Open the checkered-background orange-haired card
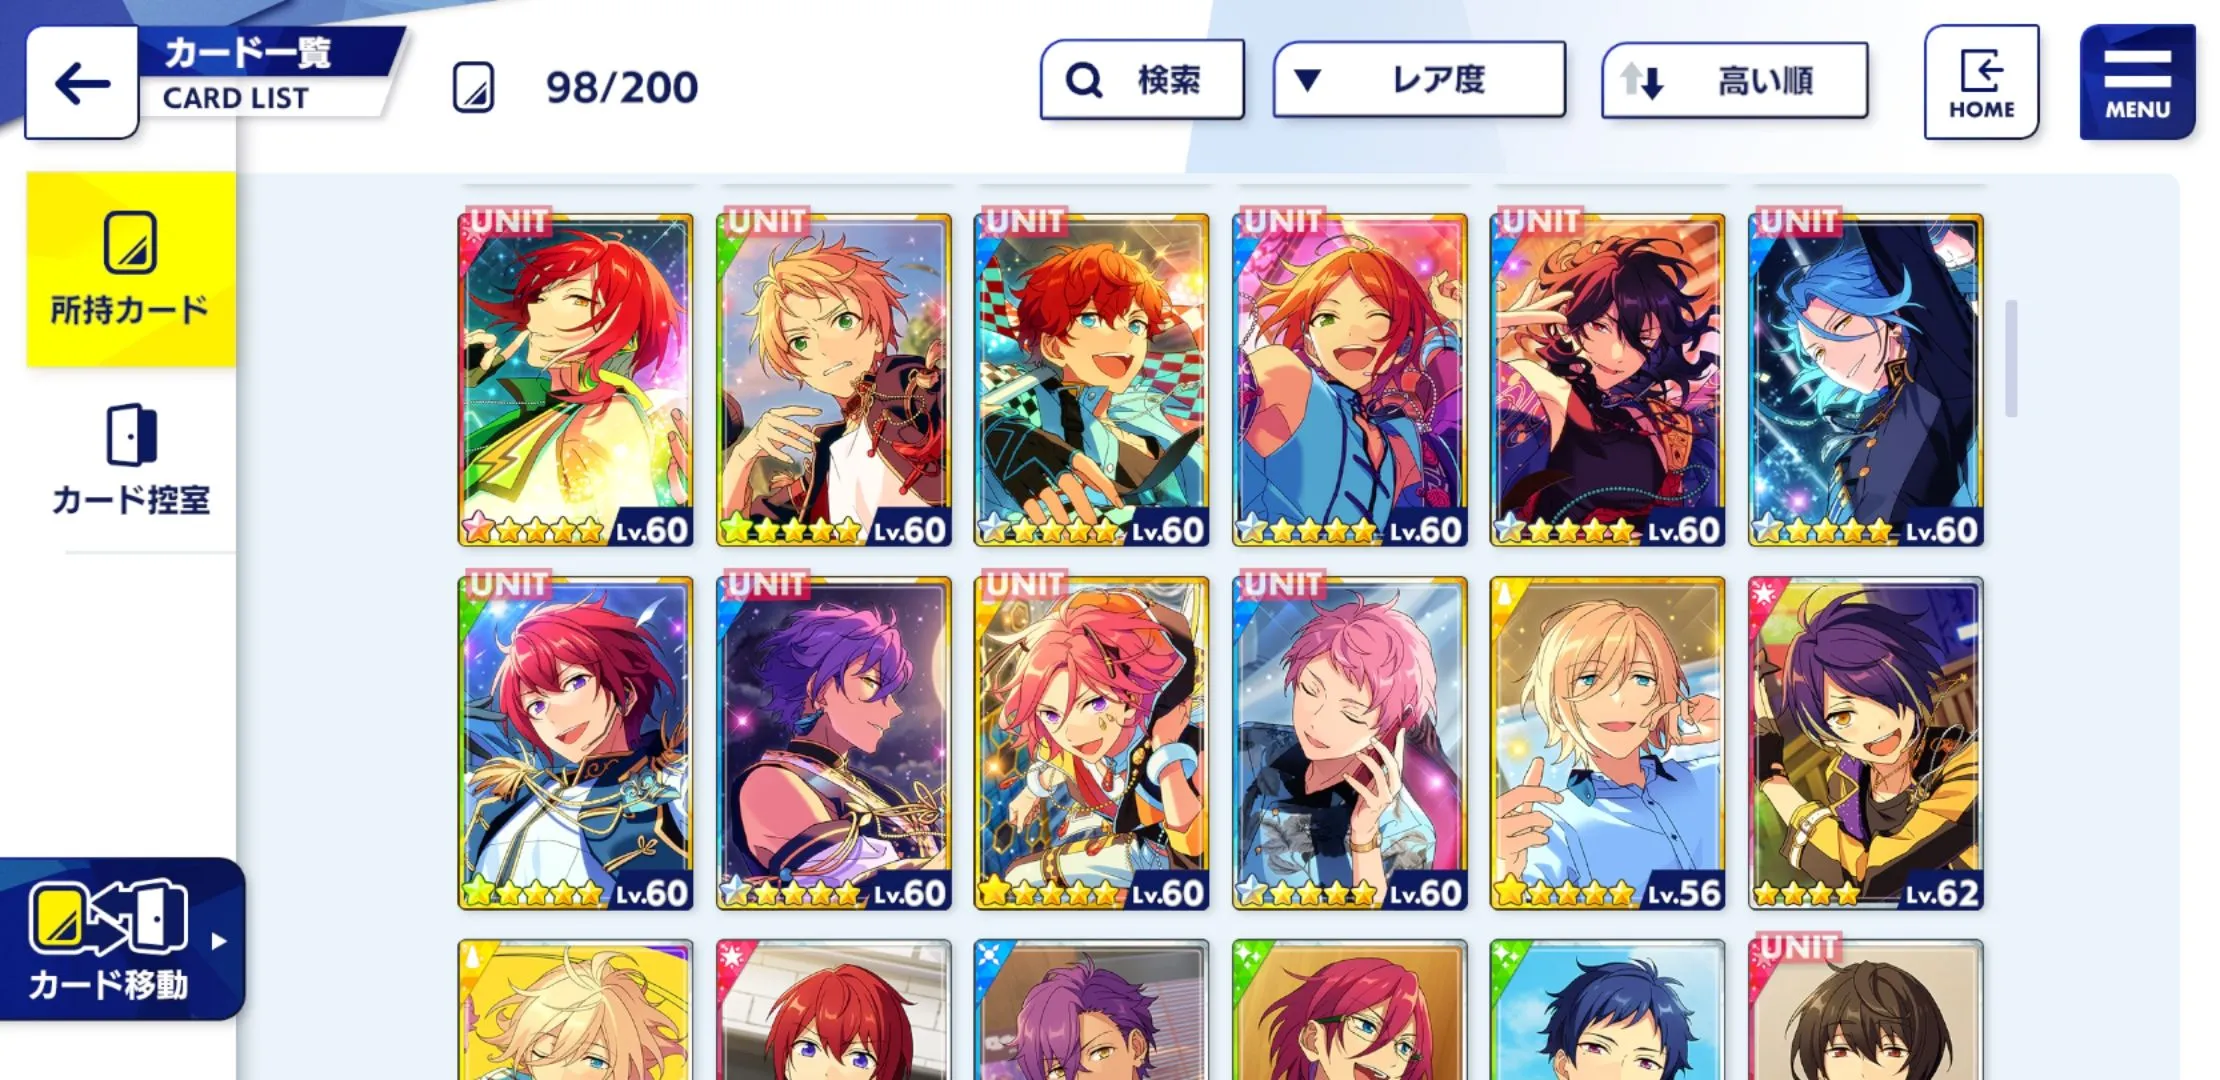The image size is (2220, 1080). [1091, 380]
